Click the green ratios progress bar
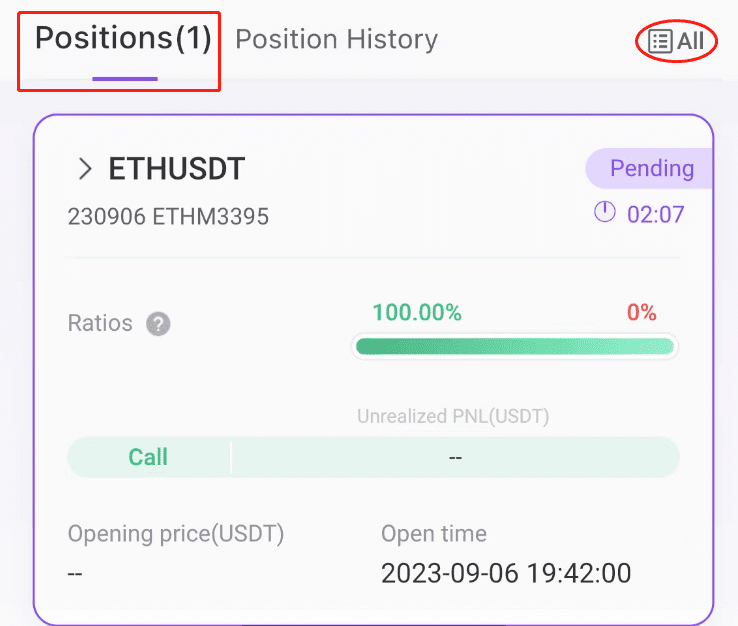 click(x=515, y=346)
